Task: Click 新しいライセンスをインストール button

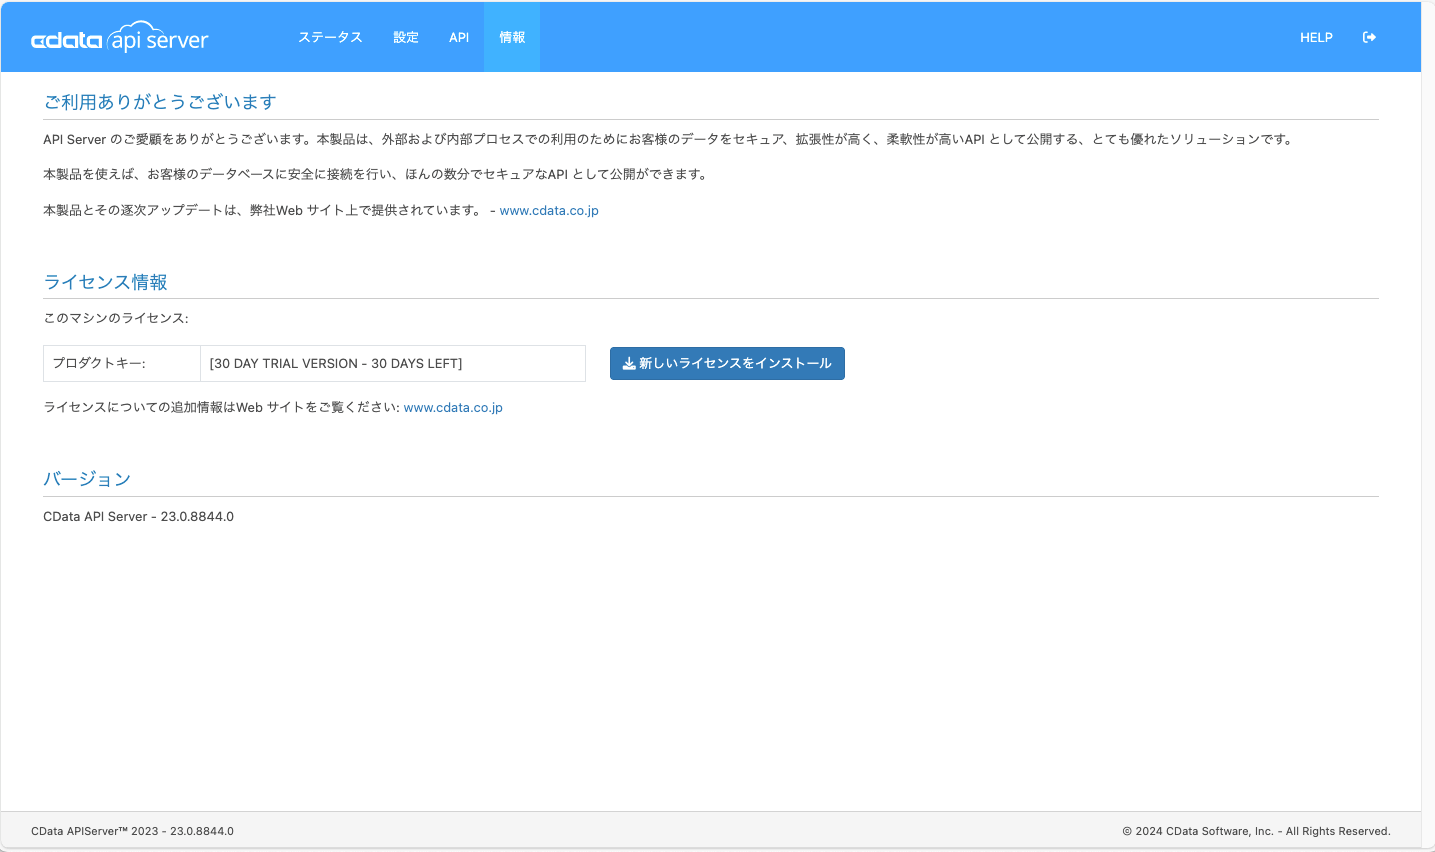Action: click(727, 363)
